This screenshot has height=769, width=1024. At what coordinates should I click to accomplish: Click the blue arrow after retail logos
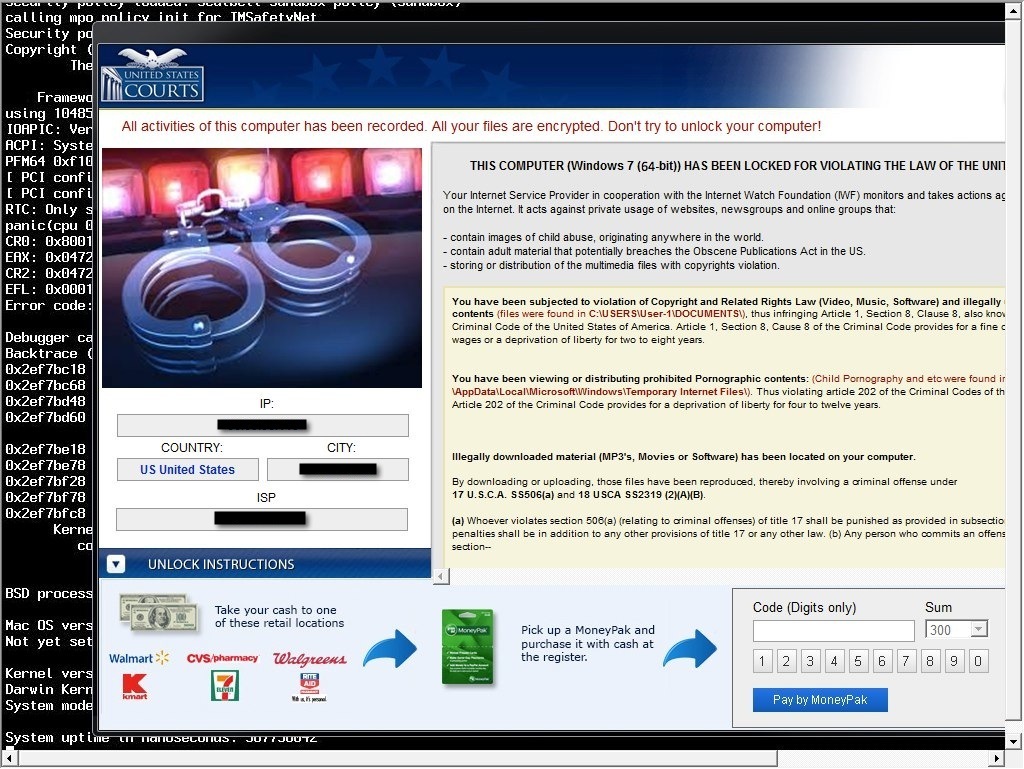(390, 648)
